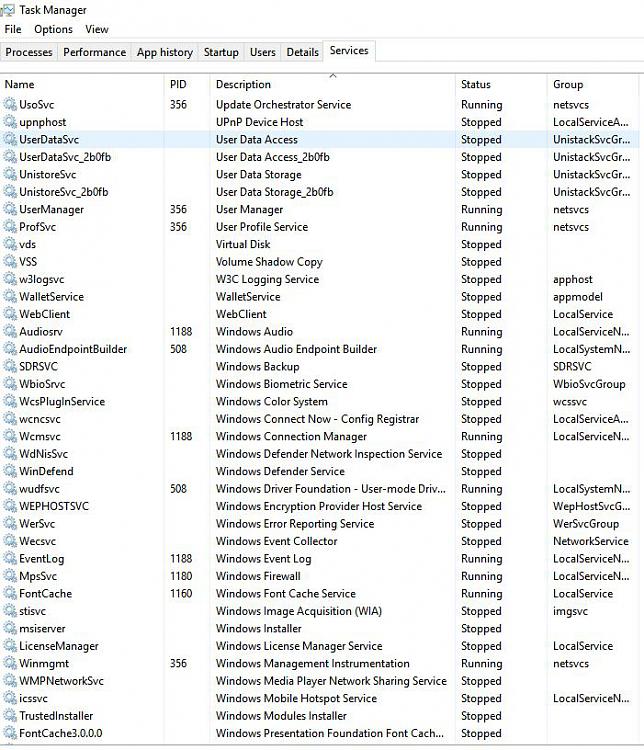Select the gear icon next to w3logsvc
The image size is (644, 750).
(x=10, y=279)
